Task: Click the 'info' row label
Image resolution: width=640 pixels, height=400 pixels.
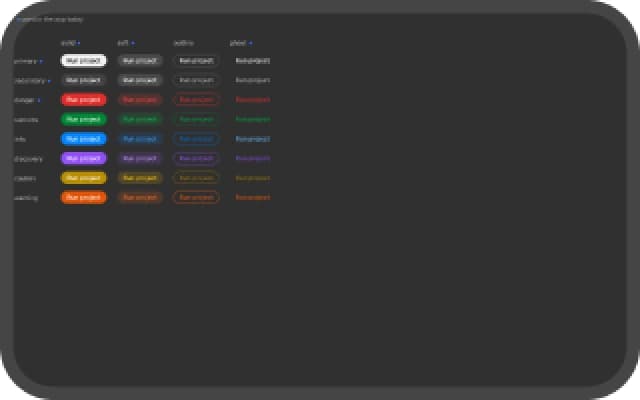Action: click(20, 139)
